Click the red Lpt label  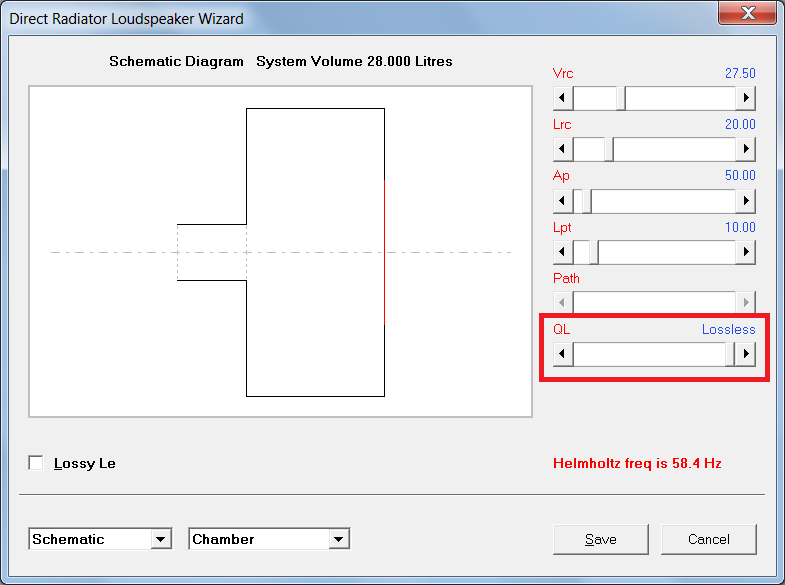(x=562, y=228)
